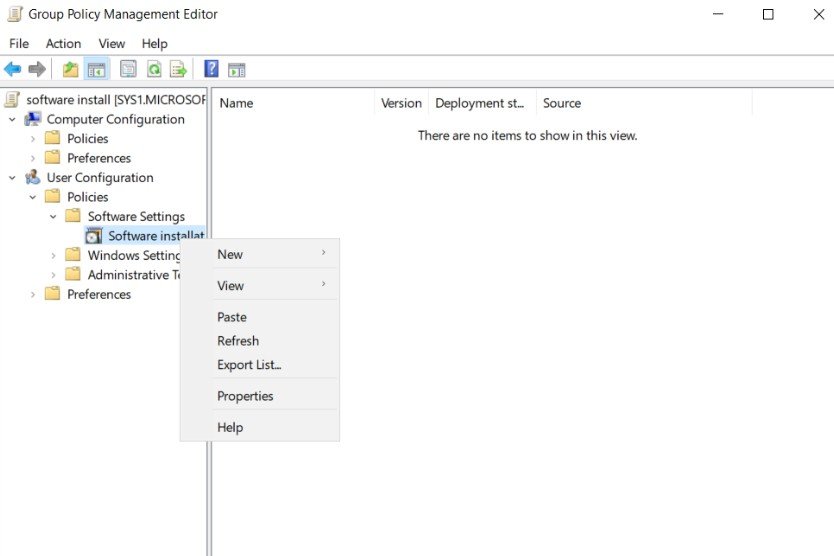Select Policies label under User Configuration
Screen dimensions: 834x556
pyautogui.click(x=88, y=197)
